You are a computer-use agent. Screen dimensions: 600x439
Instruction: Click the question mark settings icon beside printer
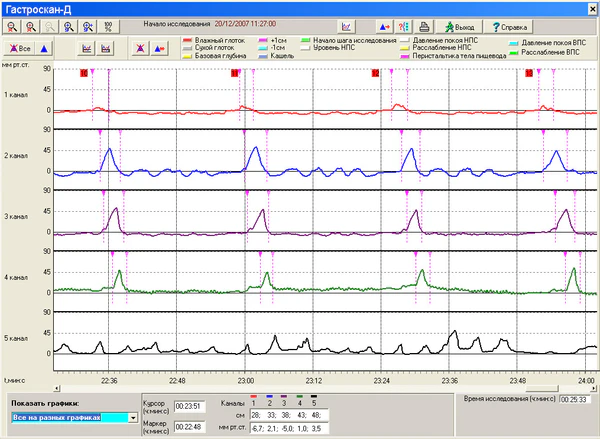405,26
